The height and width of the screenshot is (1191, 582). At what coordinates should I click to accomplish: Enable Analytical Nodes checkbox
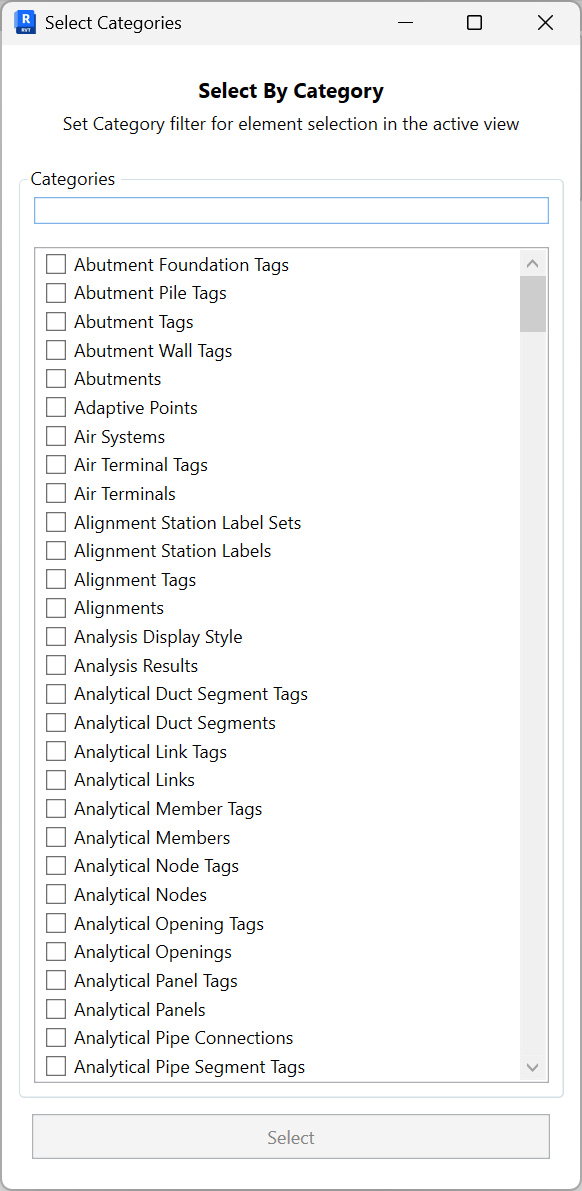tap(56, 894)
